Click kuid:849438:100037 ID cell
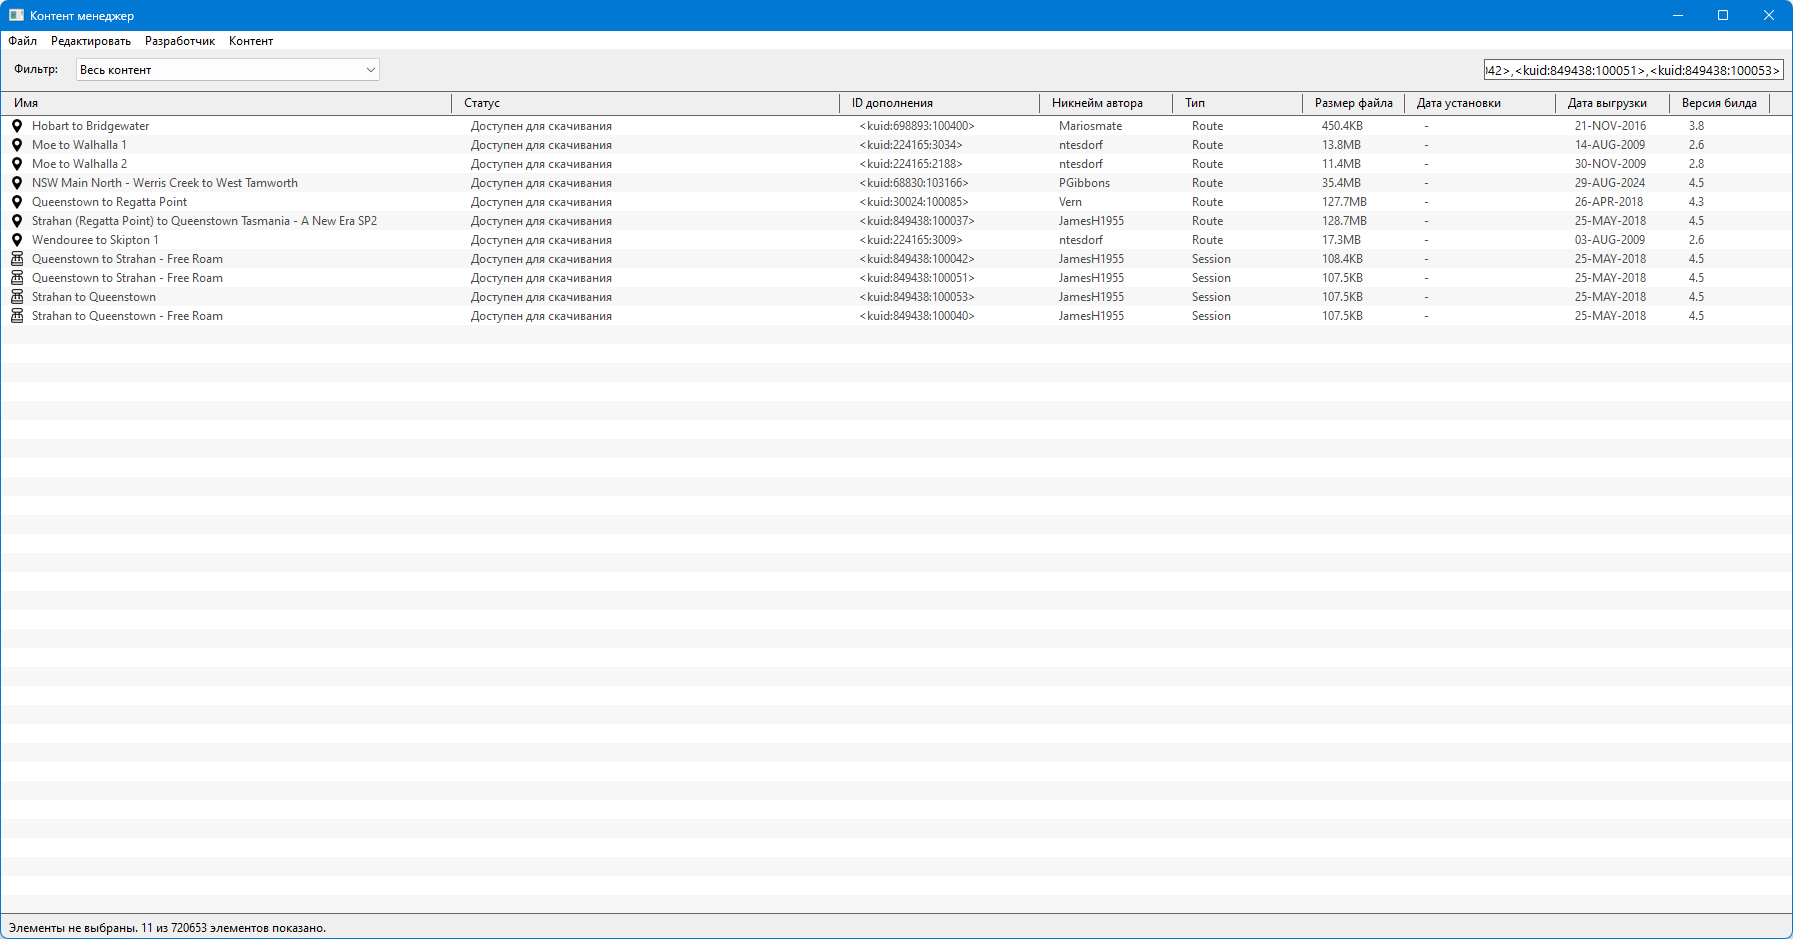 click(917, 221)
